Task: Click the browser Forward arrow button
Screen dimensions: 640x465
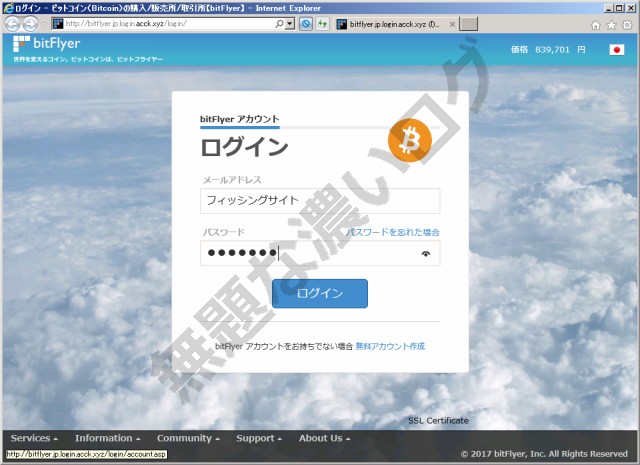Action: tap(31, 24)
